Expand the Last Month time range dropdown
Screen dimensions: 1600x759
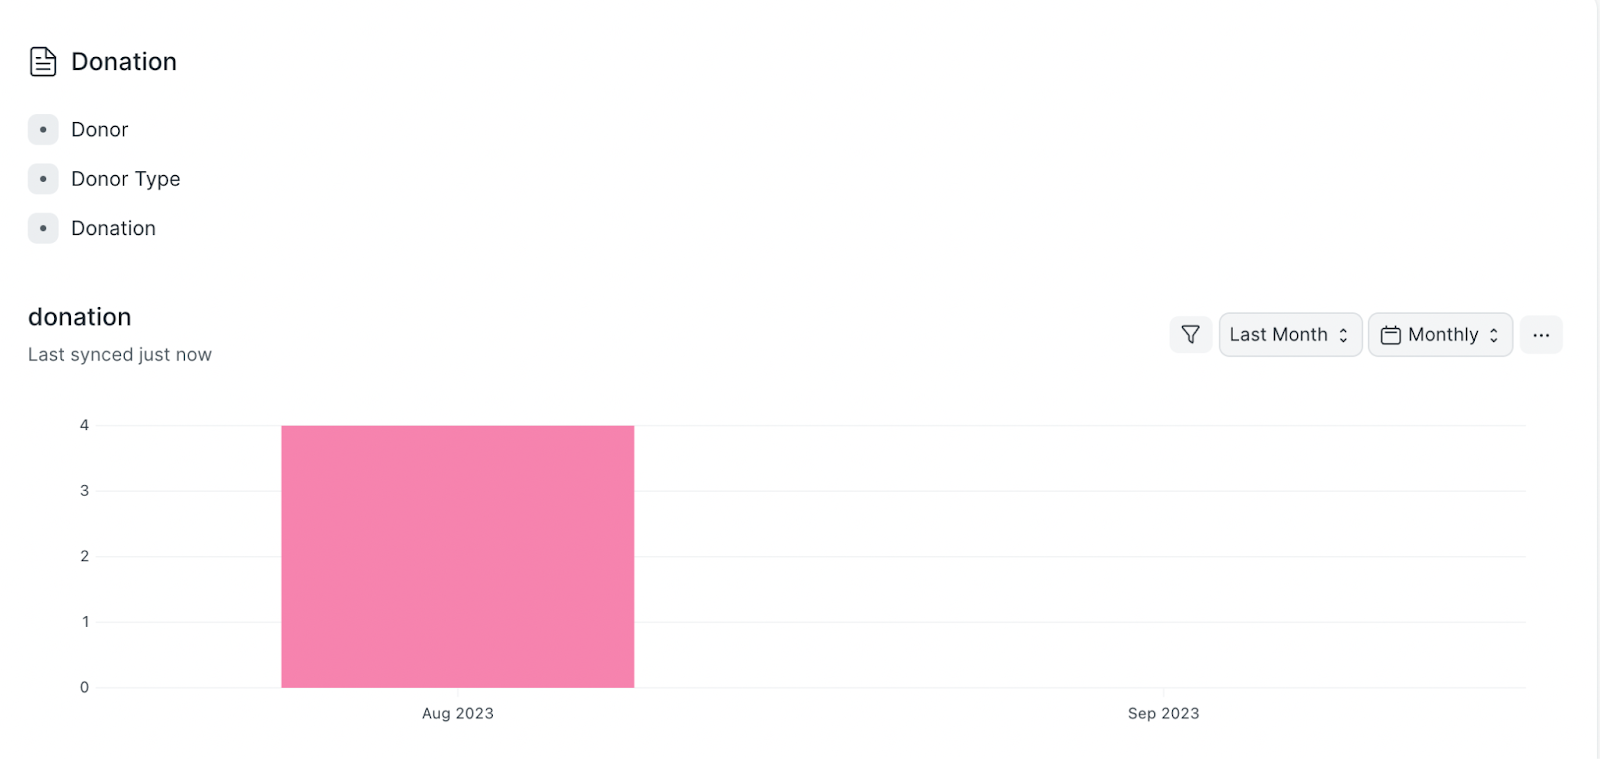[x=1290, y=335]
